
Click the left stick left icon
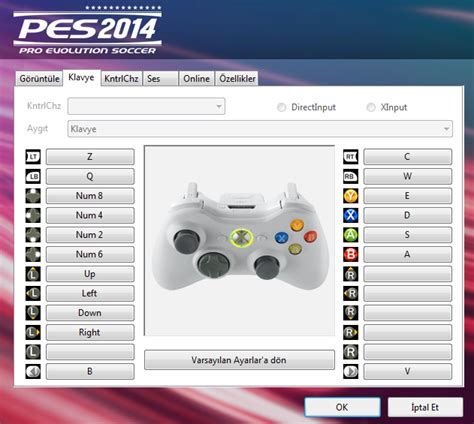coord(33,293)
